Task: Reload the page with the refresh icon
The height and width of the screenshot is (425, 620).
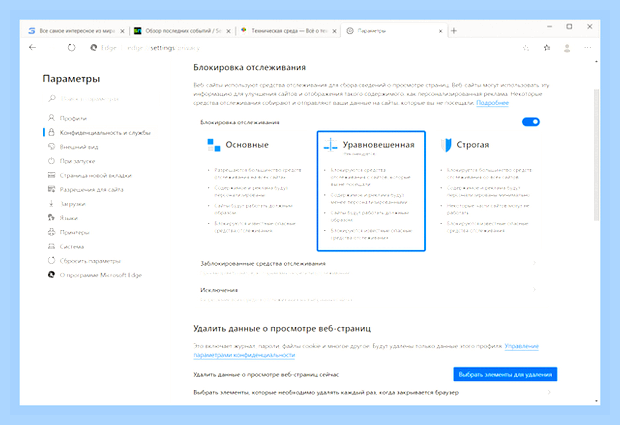Action: pos(71,48)
